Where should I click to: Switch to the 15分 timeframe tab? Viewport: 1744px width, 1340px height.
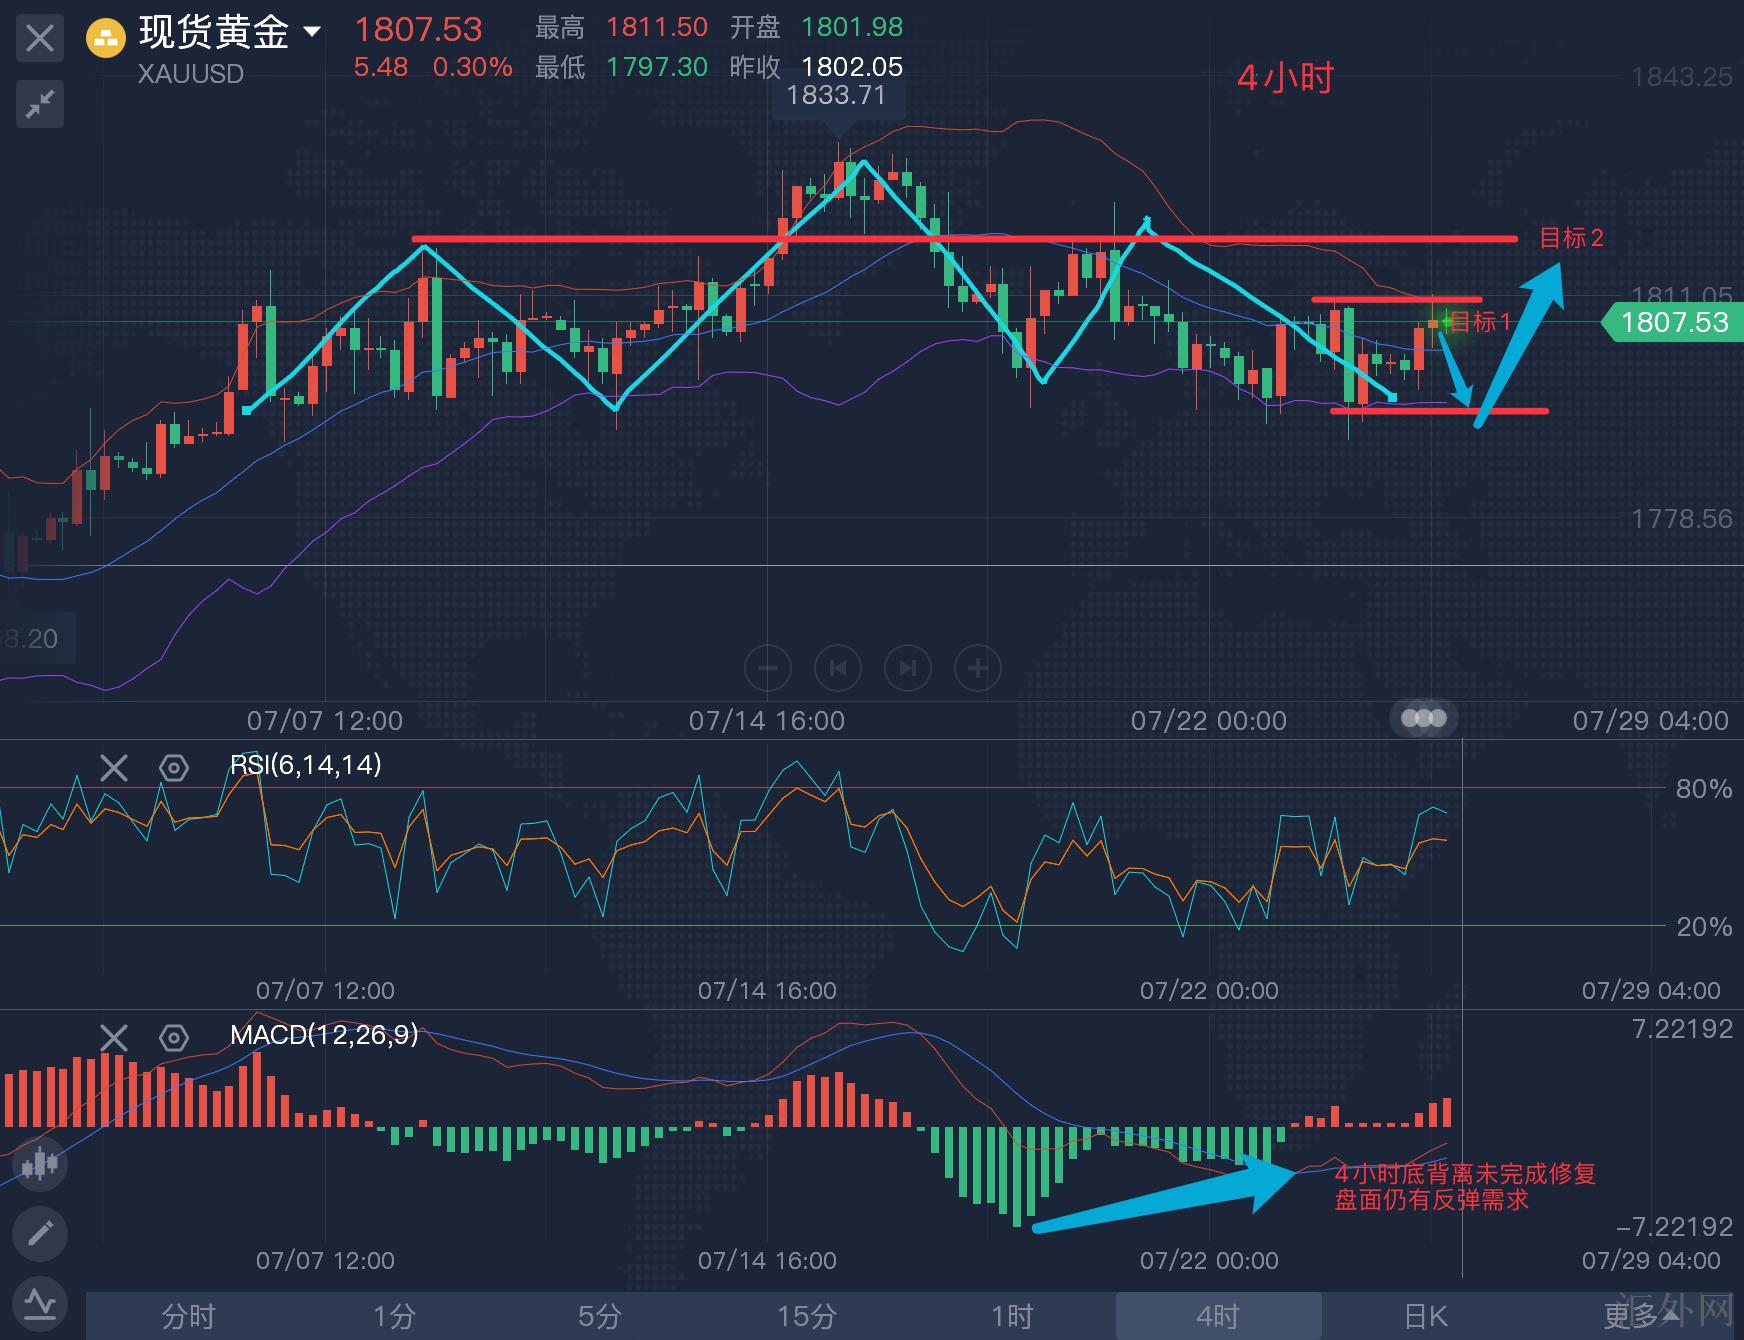806,1316
